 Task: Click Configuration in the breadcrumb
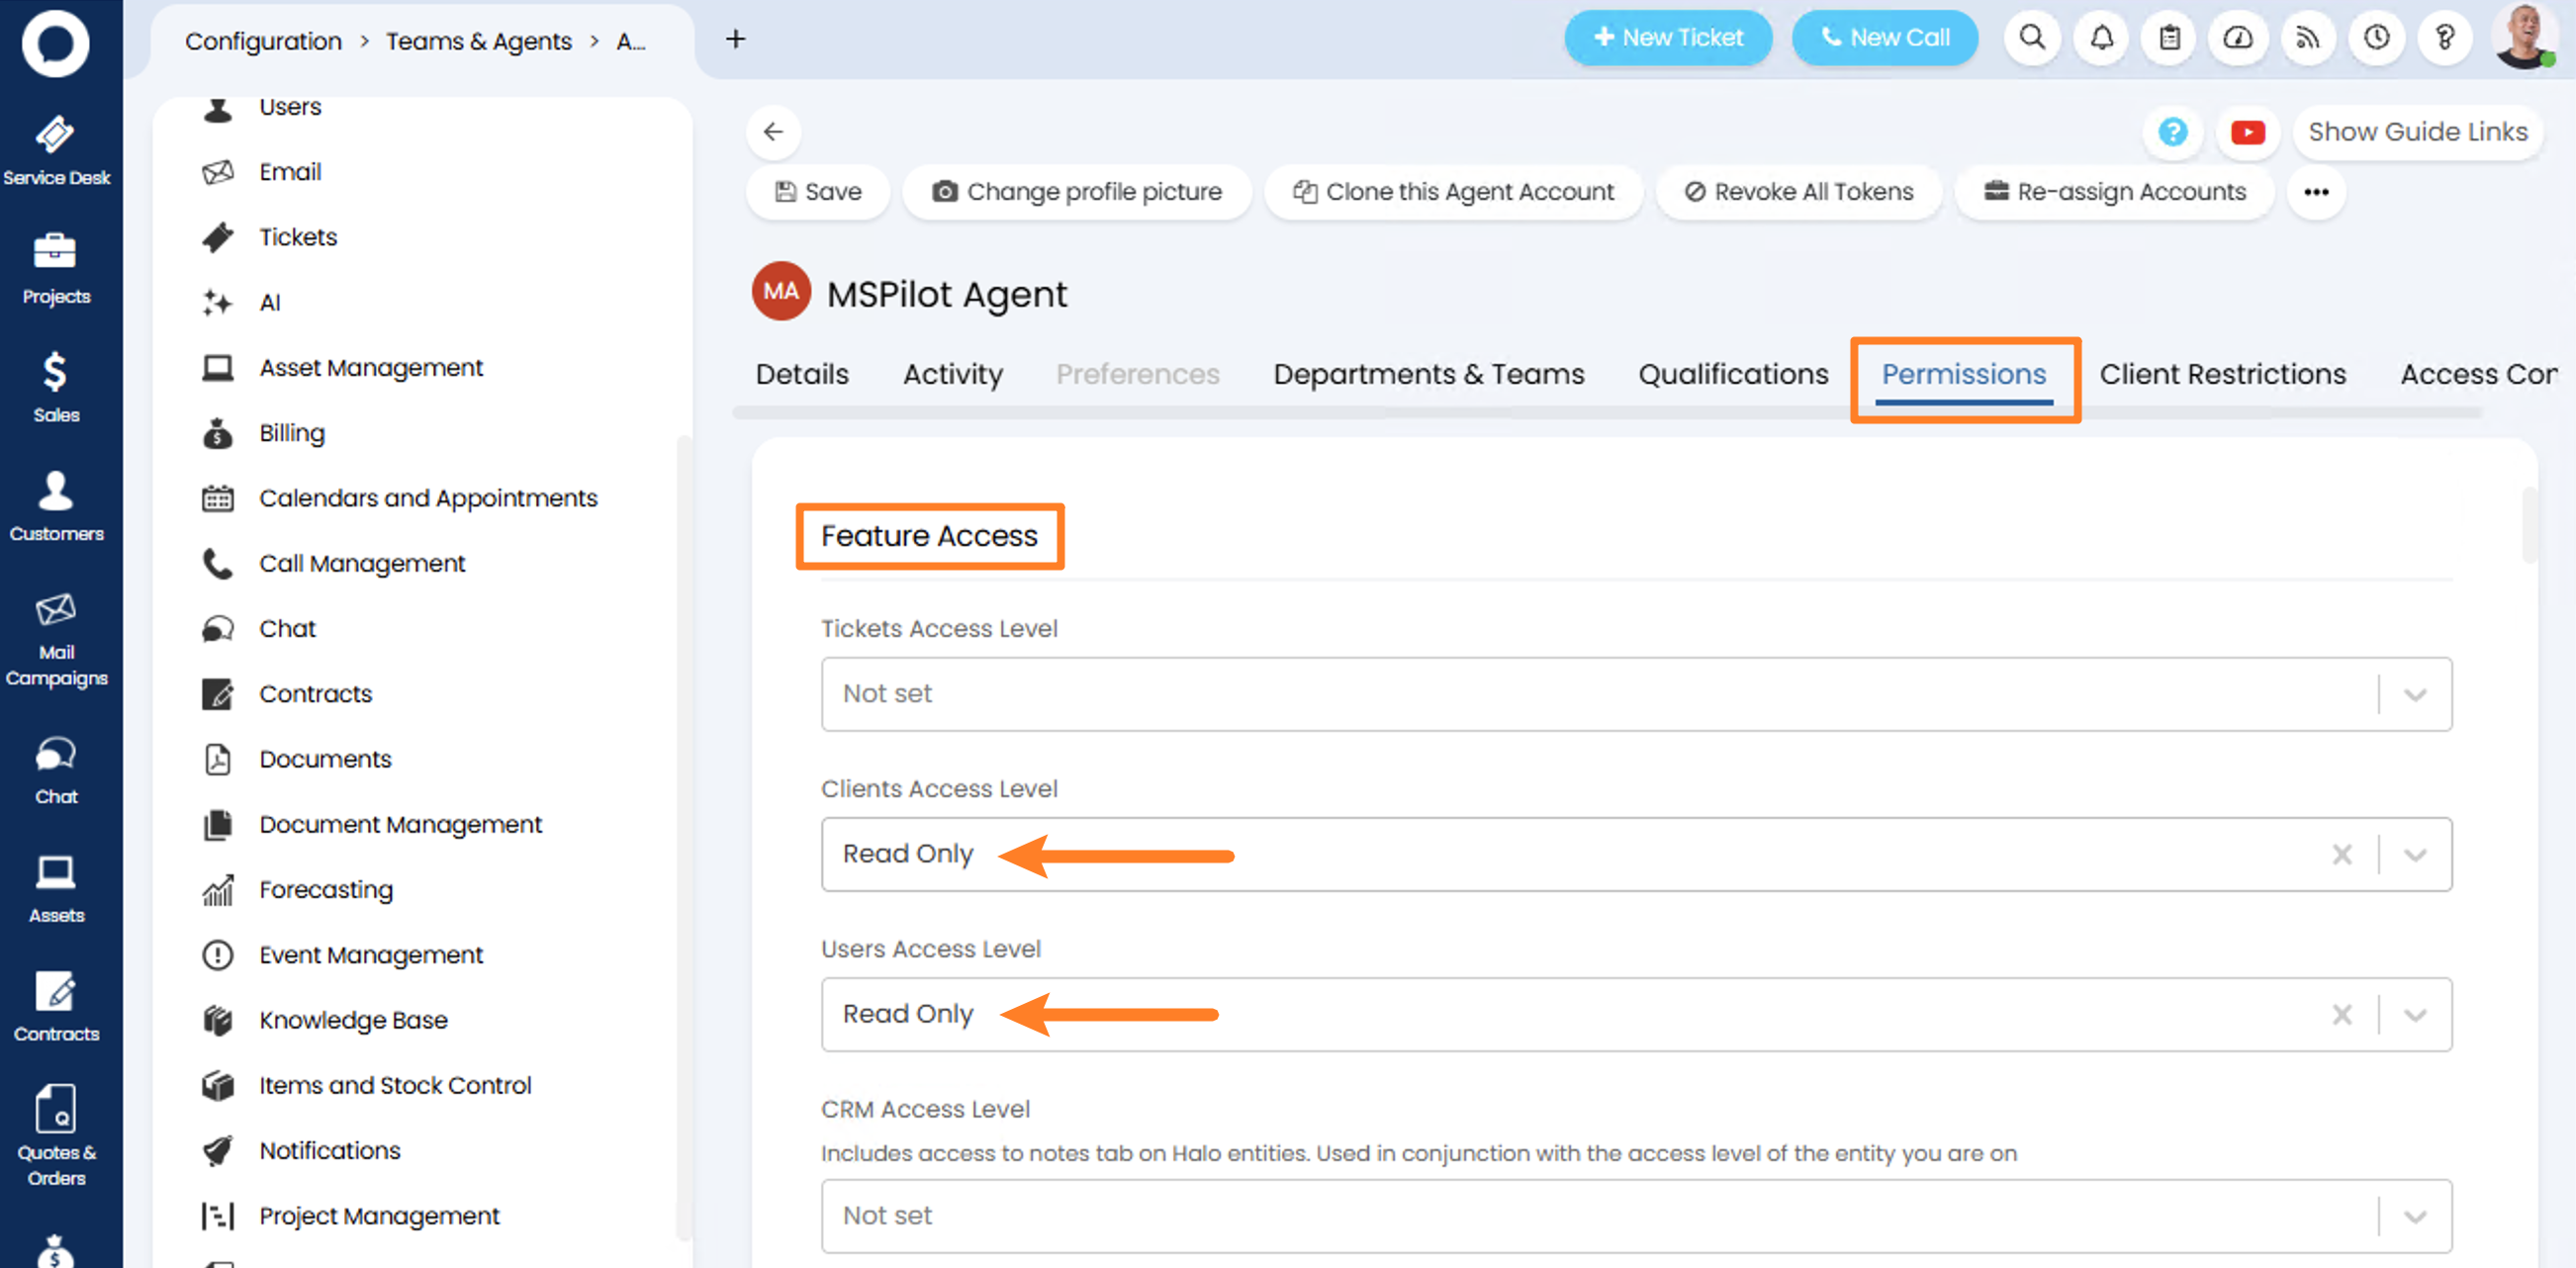pos(263,41)
